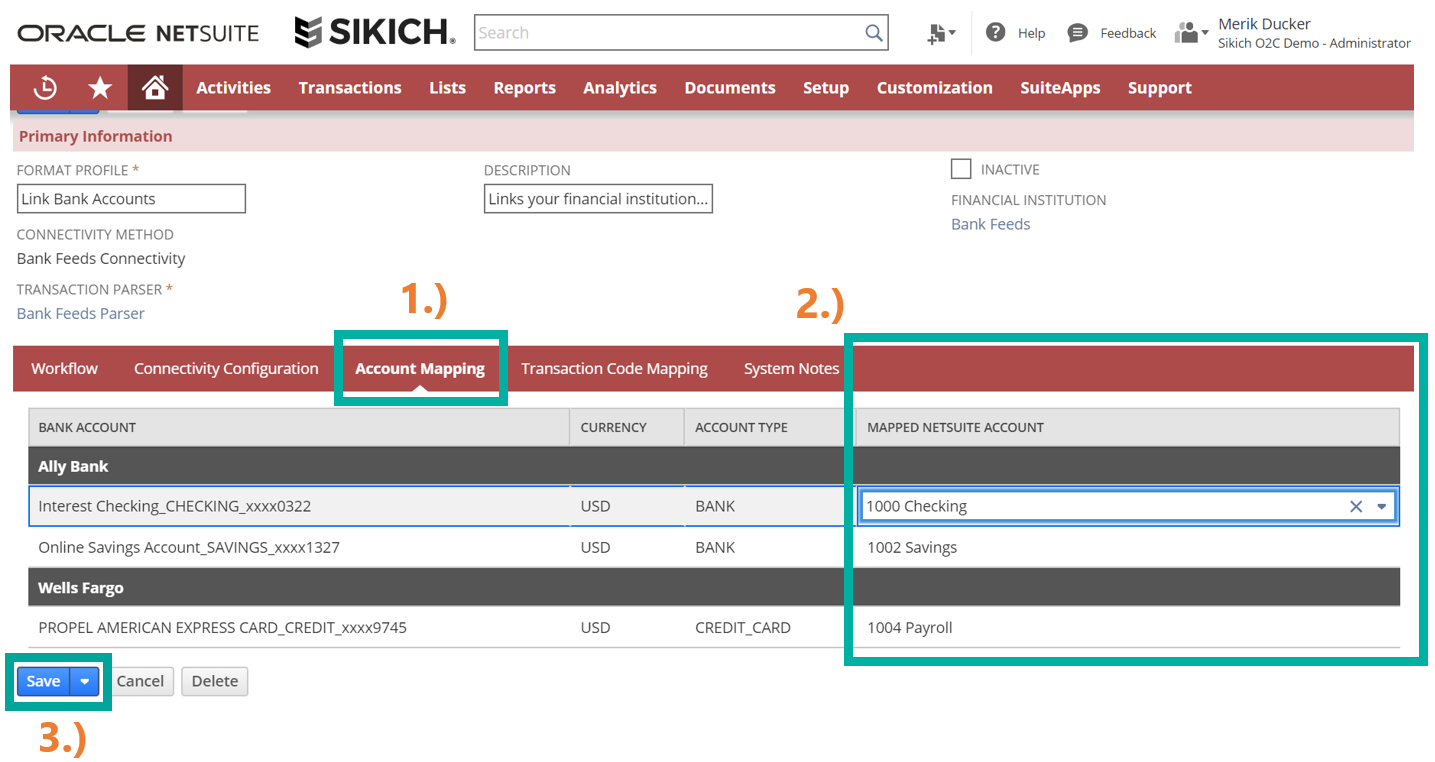Clear the 1000 Checking mapped account

(1355, 507)
